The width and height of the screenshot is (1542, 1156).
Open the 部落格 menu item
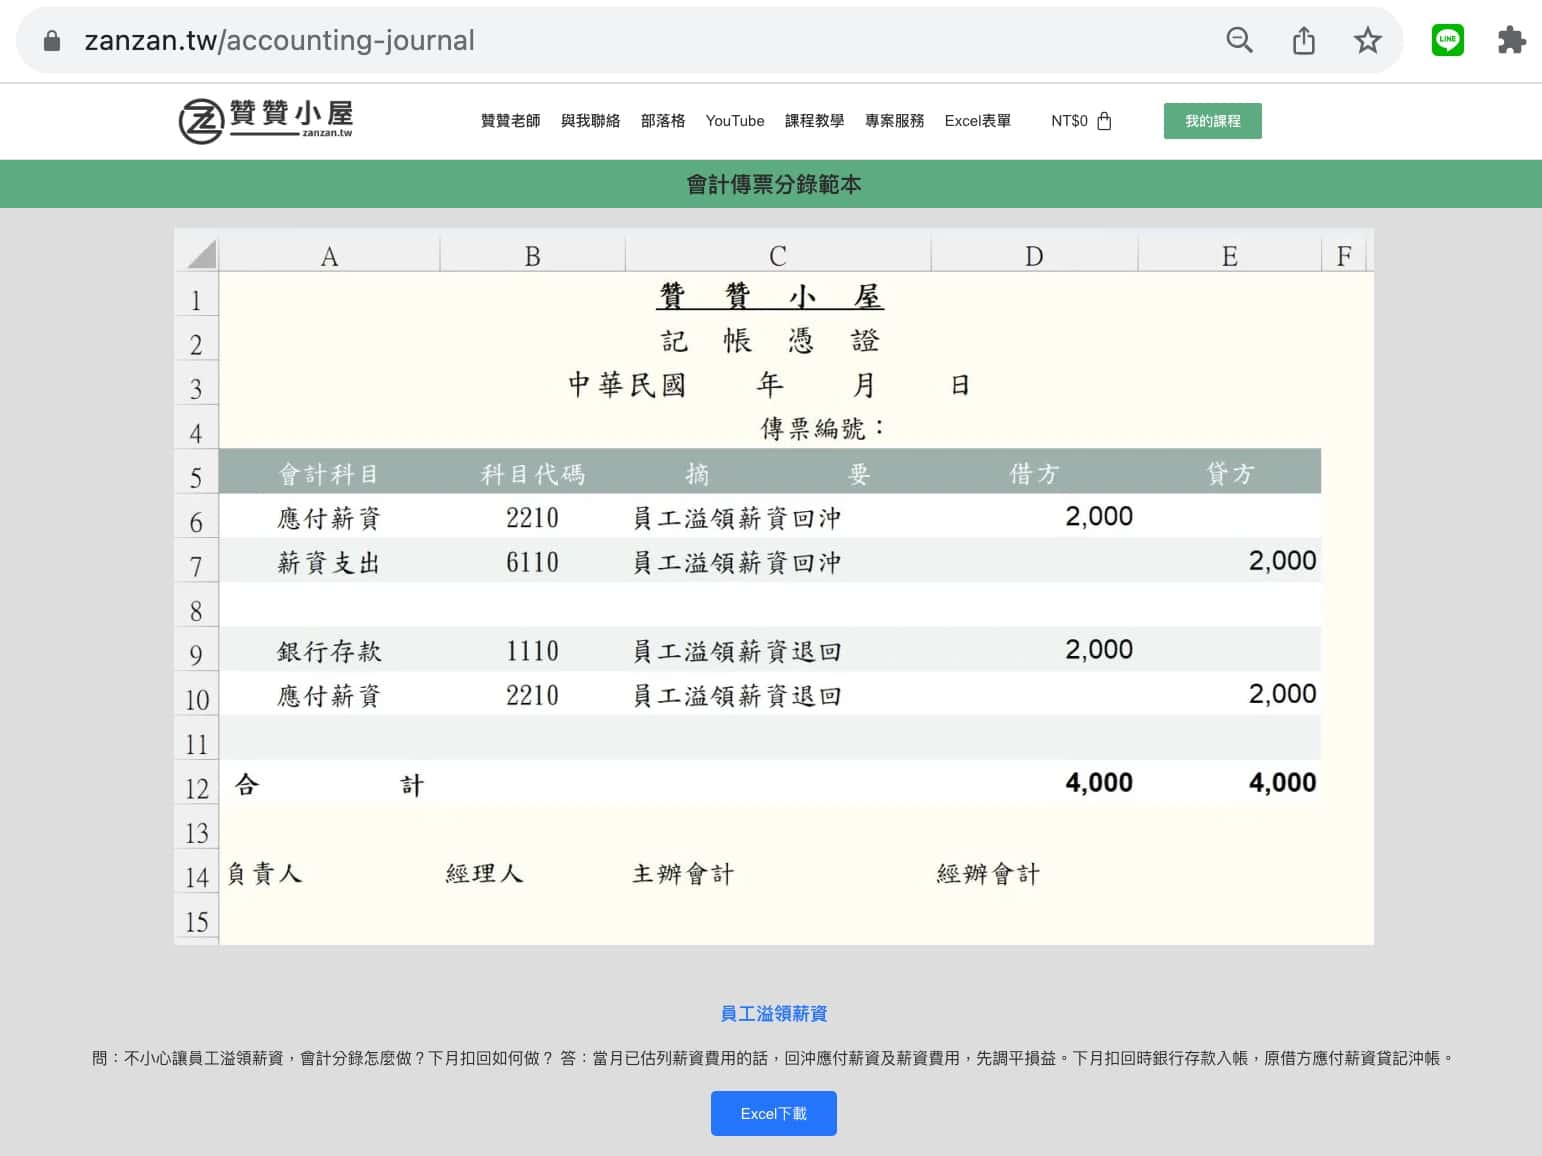(663, 121)
